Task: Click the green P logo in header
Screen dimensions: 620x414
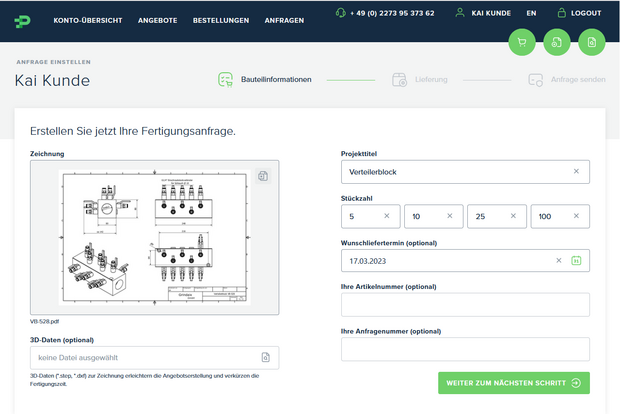Action: [x=23, y=19]
